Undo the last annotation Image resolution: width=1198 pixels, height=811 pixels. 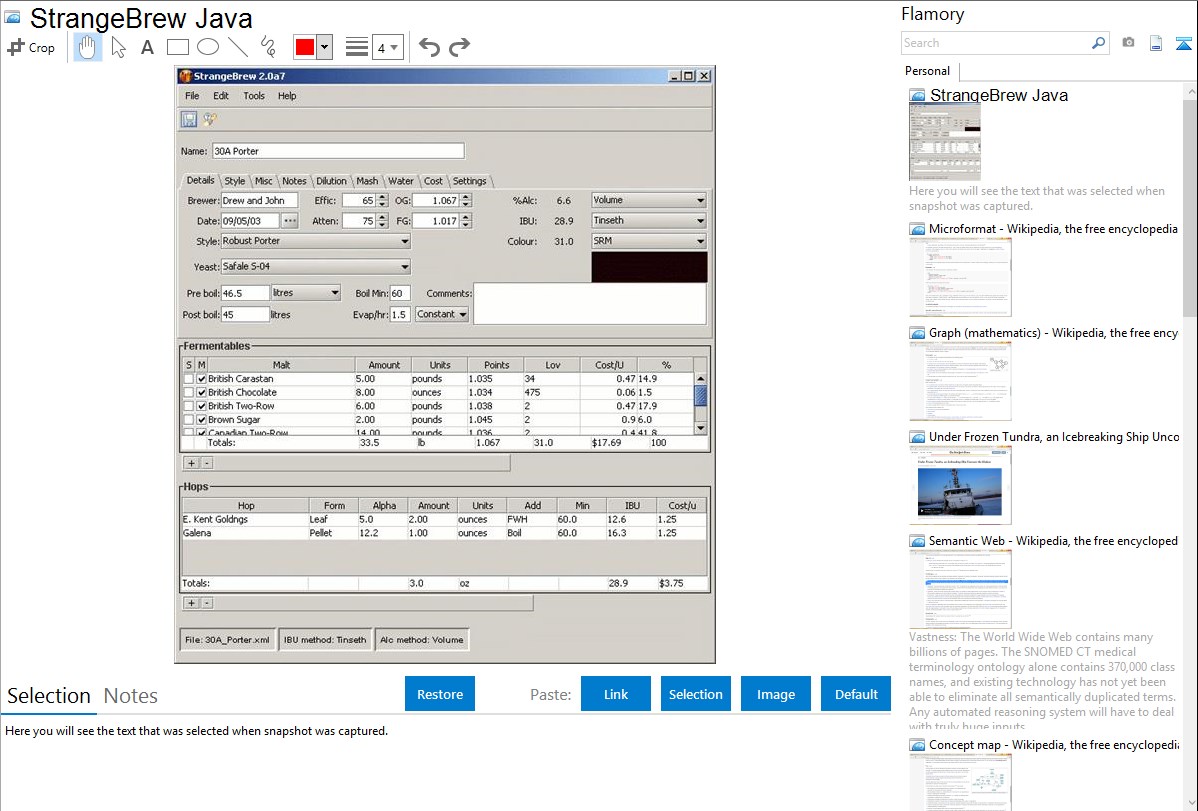click(429, 47)
